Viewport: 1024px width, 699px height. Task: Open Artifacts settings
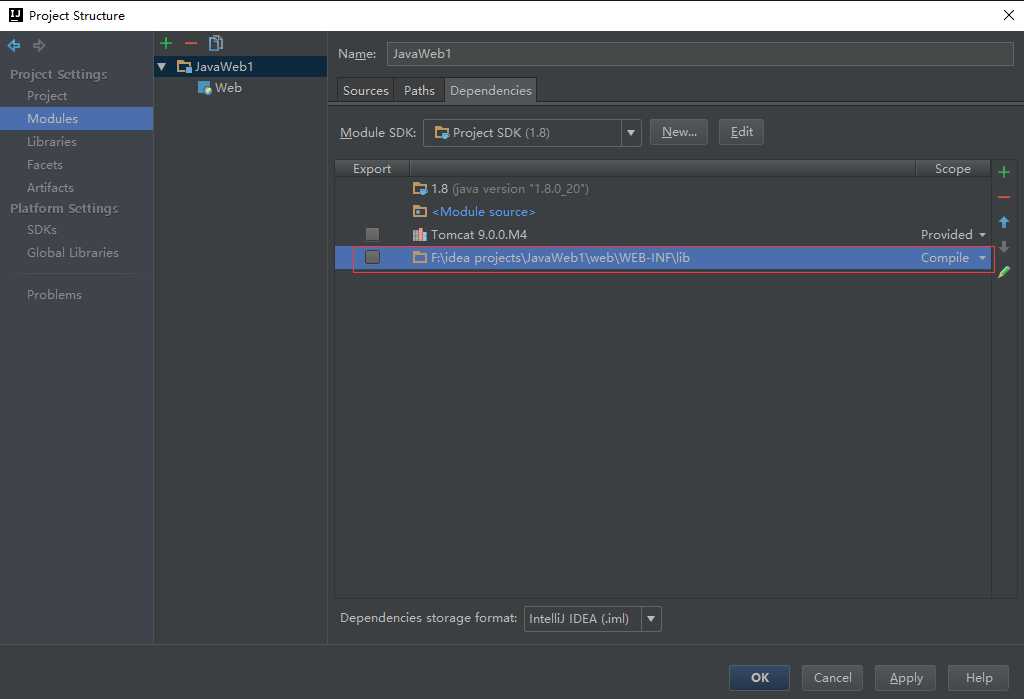coord(50,187)
